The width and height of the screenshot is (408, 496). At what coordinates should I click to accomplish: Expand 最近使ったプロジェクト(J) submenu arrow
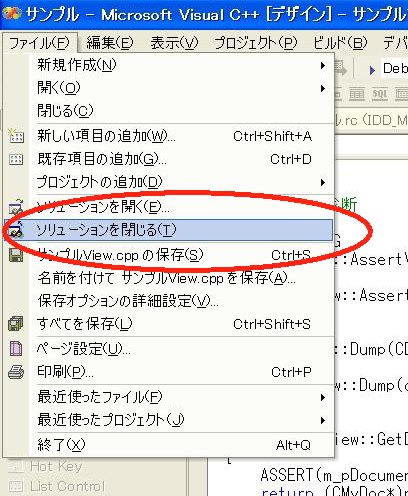322,420
